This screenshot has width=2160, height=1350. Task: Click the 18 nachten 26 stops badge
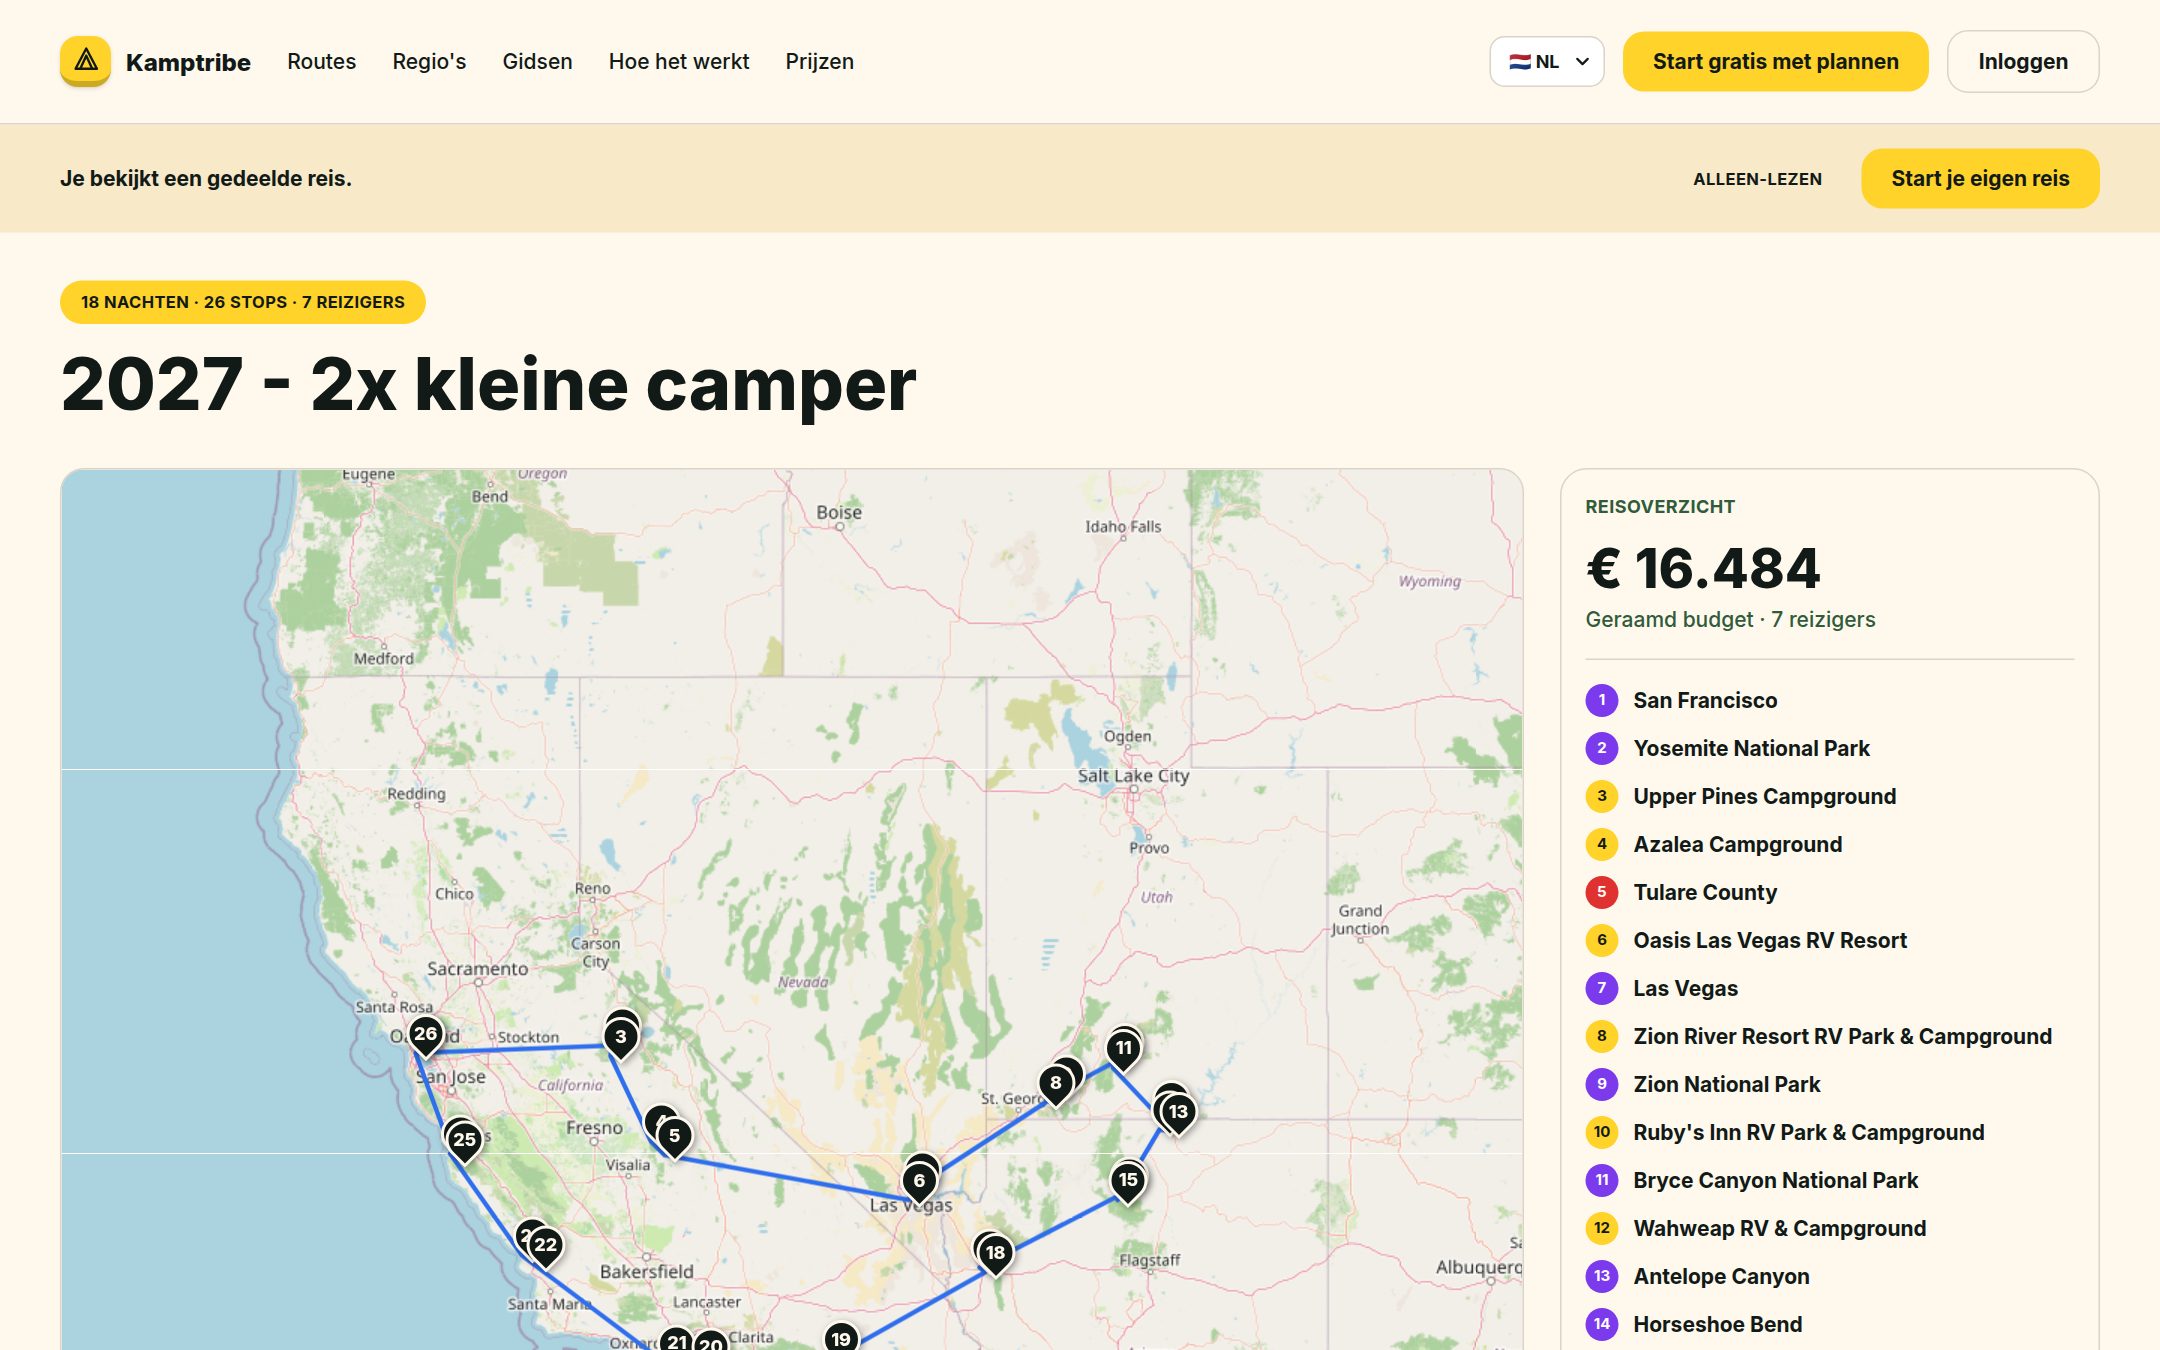243,302
